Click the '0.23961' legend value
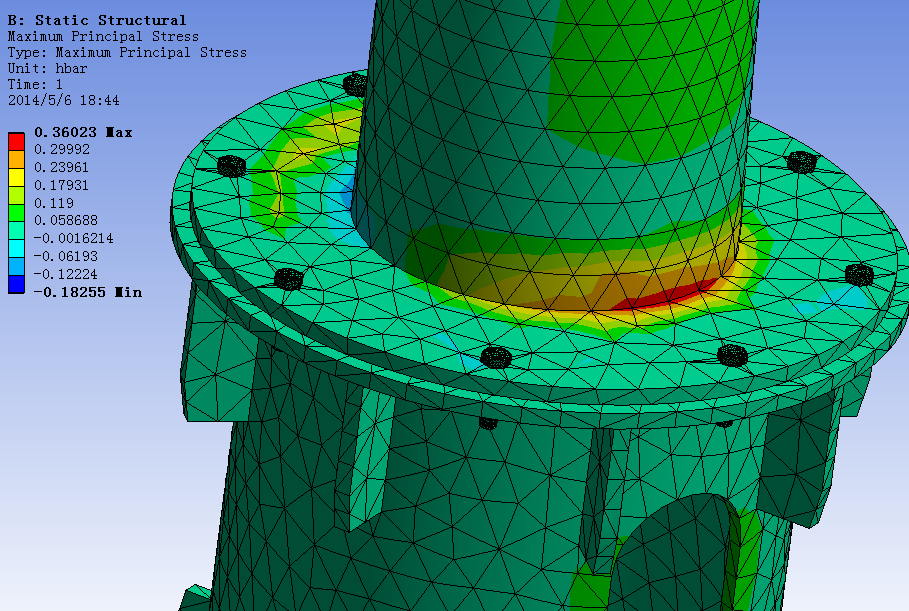The image size is (909, 611). coord(61,168)
